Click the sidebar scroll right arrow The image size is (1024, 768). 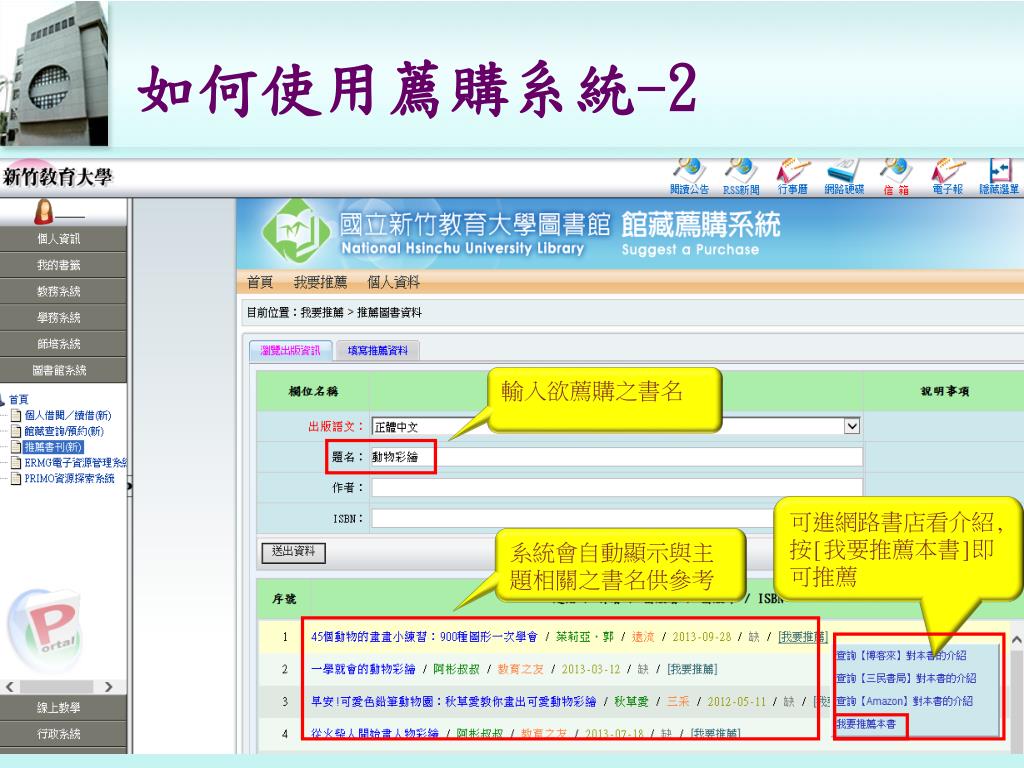coord(108,687)
